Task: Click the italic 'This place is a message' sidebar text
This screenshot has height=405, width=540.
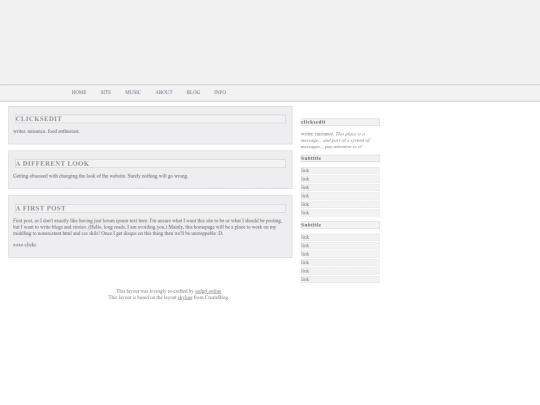Action: click(x=335, y=140)
